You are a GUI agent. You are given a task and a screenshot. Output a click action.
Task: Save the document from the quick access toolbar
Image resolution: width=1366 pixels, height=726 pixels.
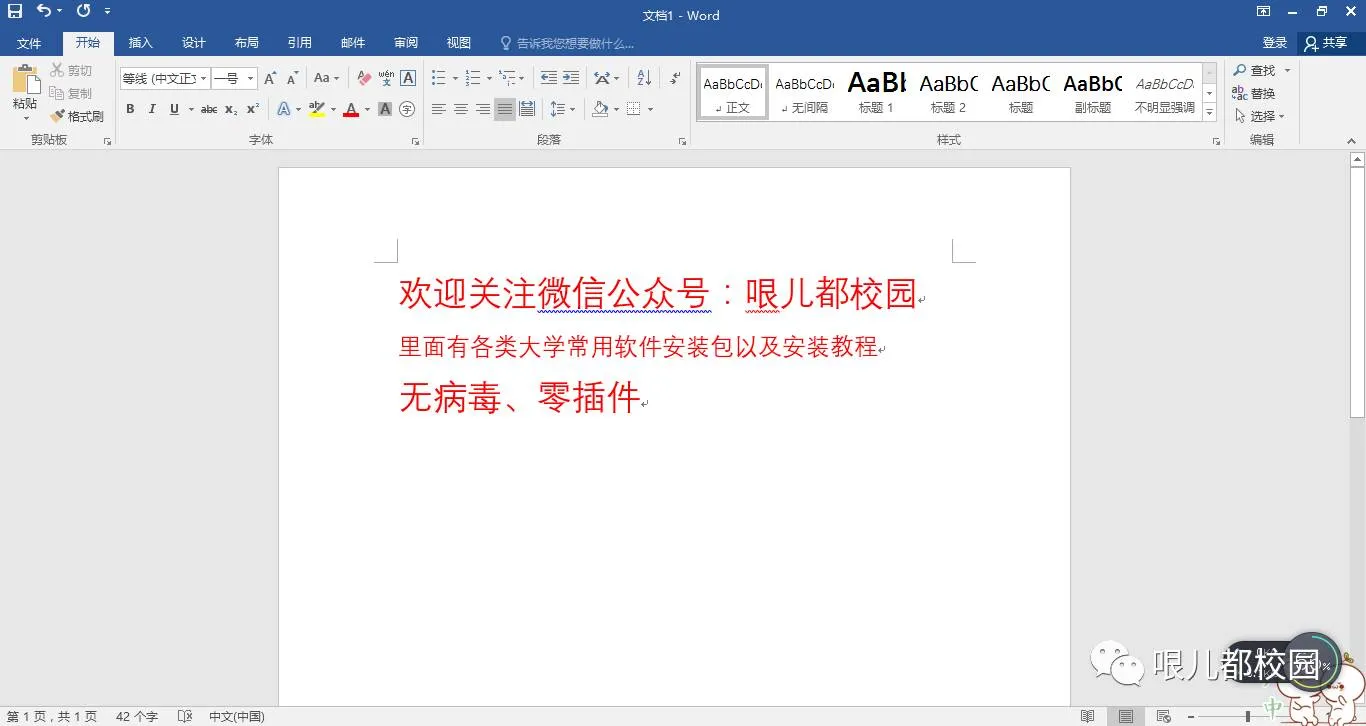pos(15,11)
